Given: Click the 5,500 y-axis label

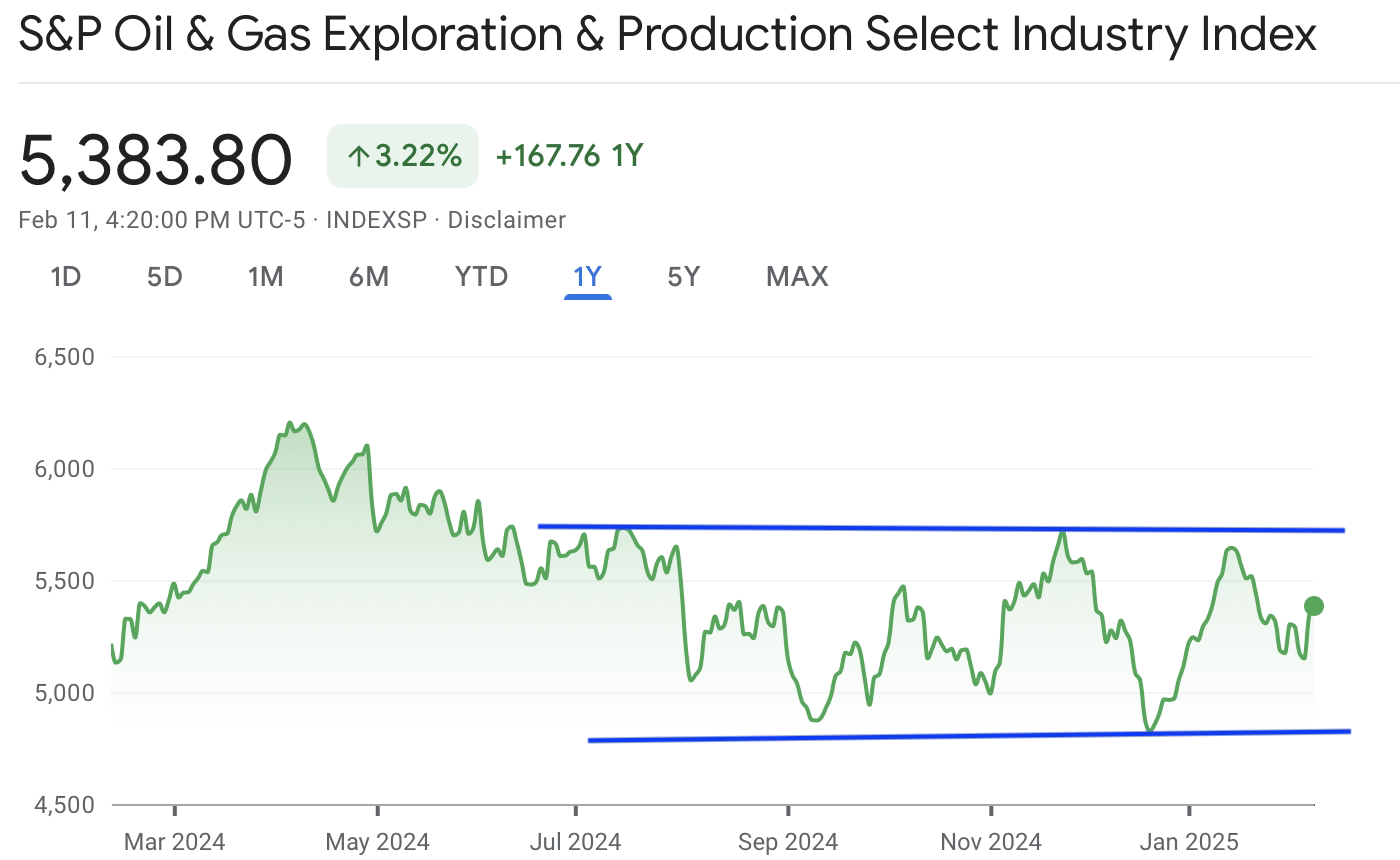Looking at the screenshot, I should point(64,581).
